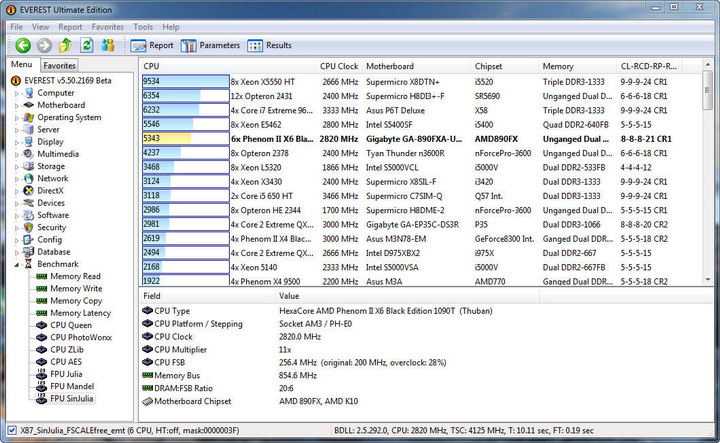Switch to the Menu tab
This screenshot has width=720, height=443.
coord(22,65)
